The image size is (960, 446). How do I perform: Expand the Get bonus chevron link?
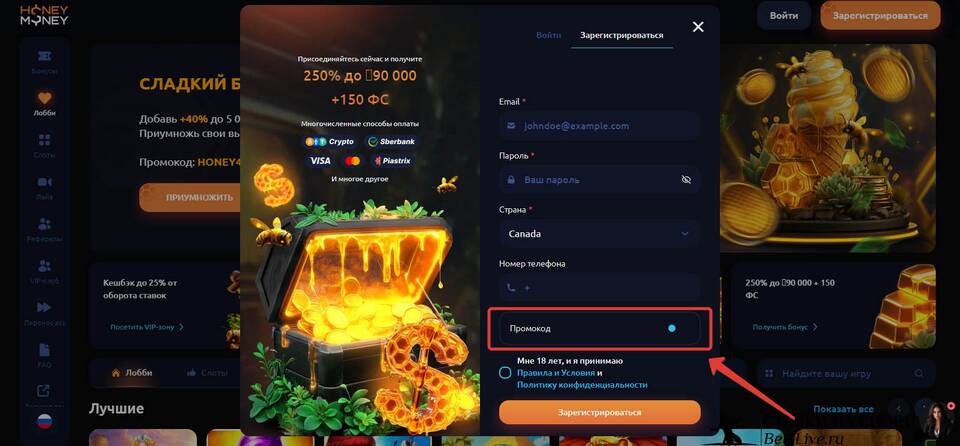click(x=786, y=327)
